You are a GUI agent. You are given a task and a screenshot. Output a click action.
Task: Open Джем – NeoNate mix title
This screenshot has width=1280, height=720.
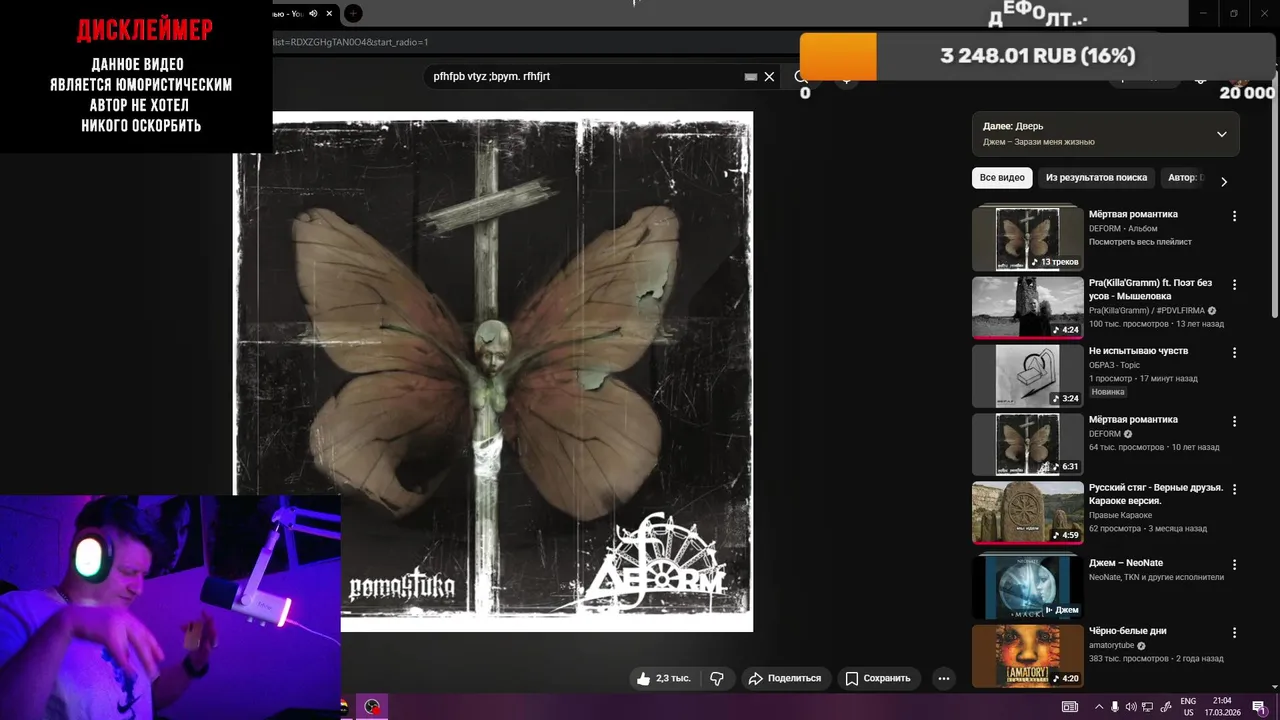1126,563
